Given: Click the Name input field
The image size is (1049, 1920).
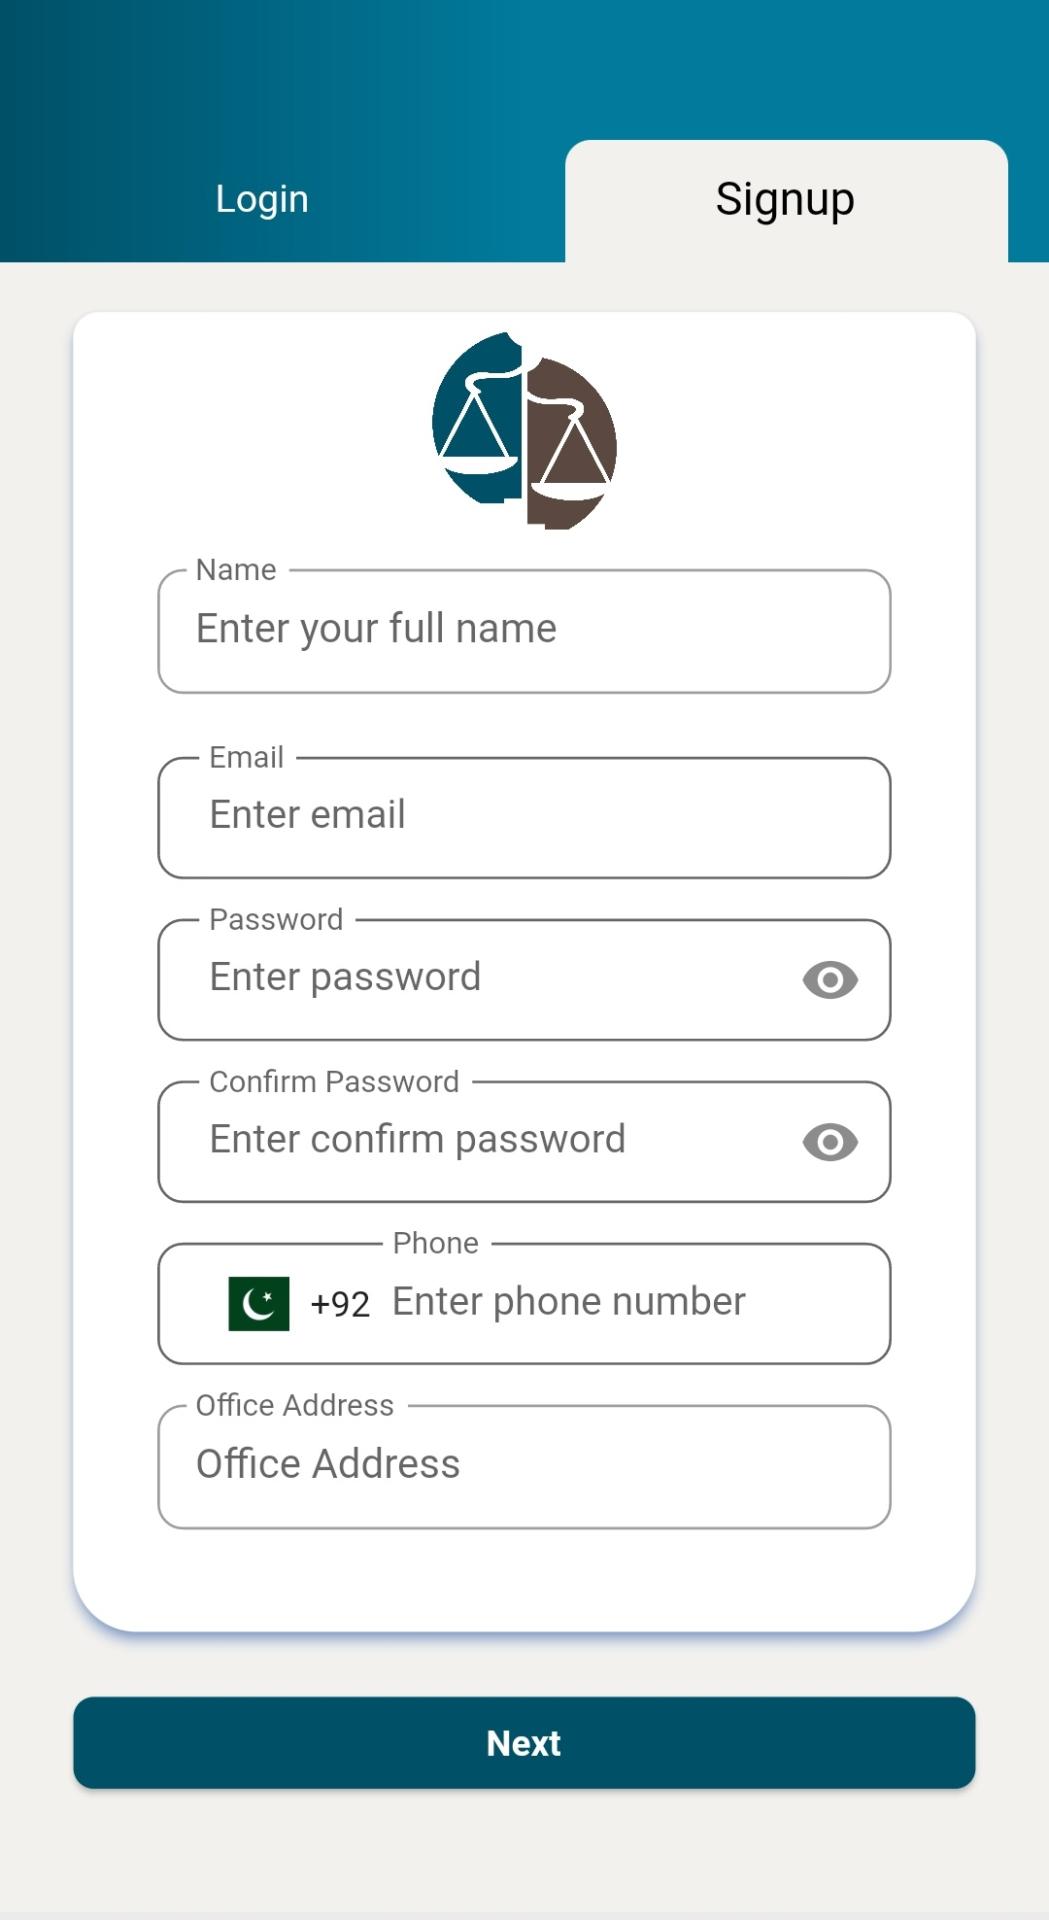Looking at the screenshot, I should point(450,628).
